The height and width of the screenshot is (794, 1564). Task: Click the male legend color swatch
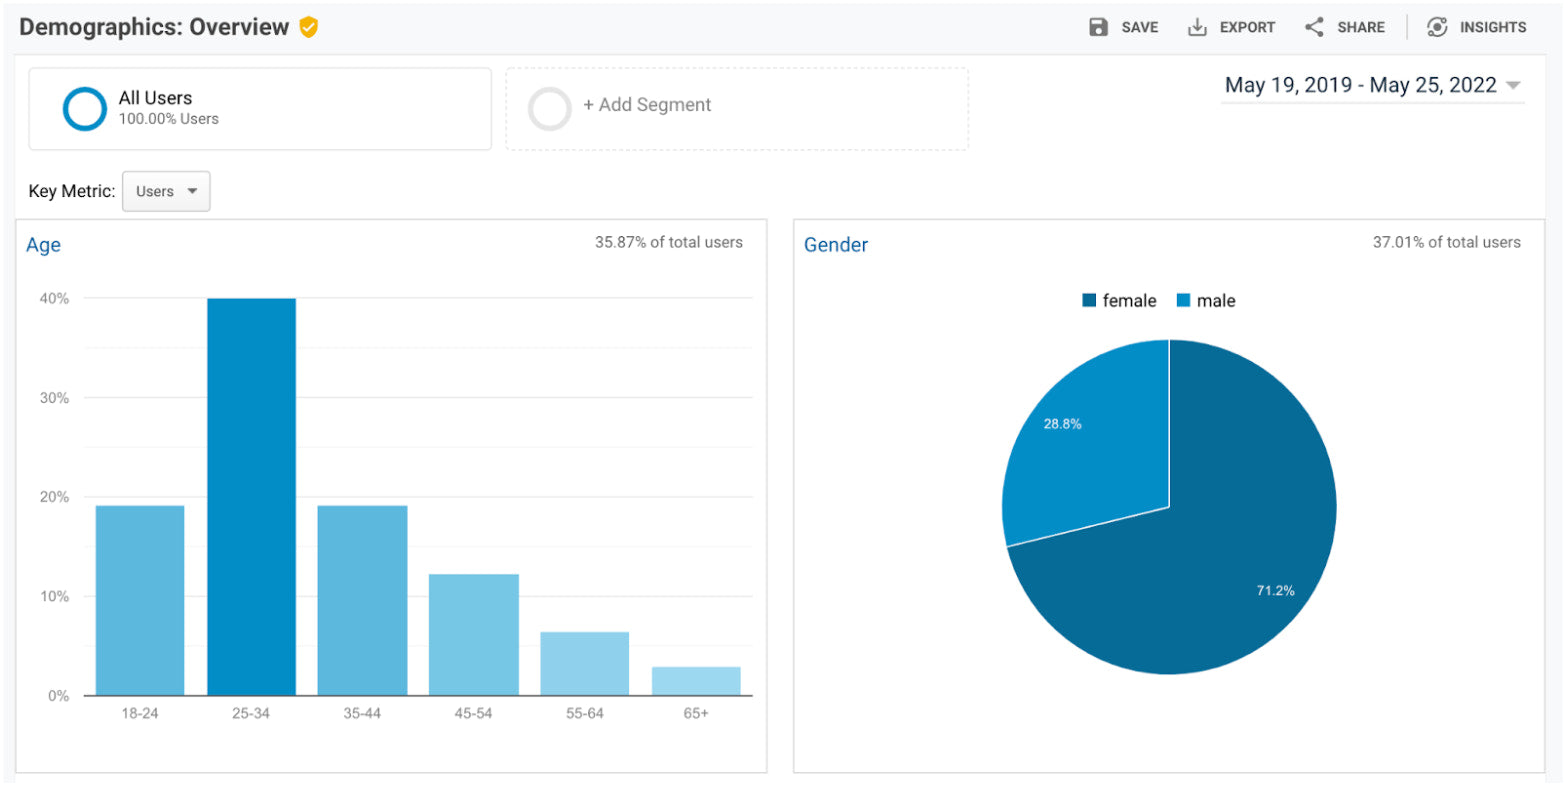pos(1183,301)
